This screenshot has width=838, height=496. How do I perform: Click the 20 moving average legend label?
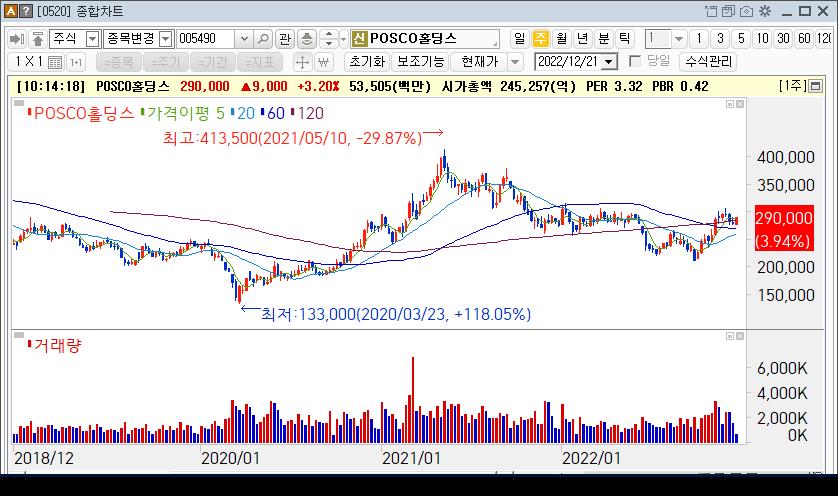[246, 113]
